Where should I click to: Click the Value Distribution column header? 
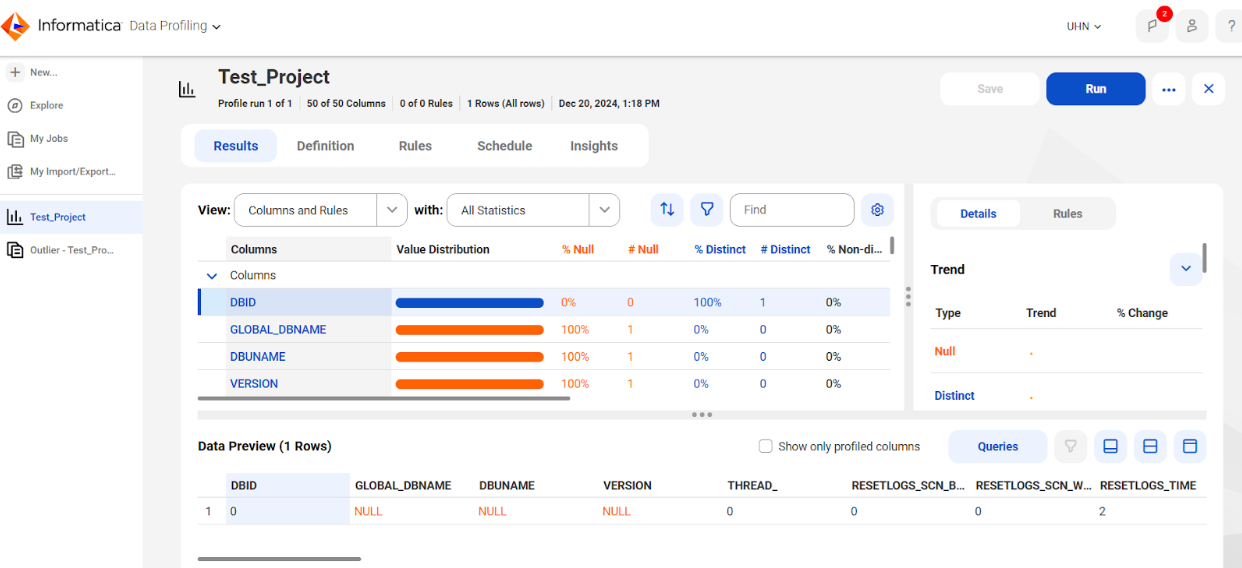point(443,250)
